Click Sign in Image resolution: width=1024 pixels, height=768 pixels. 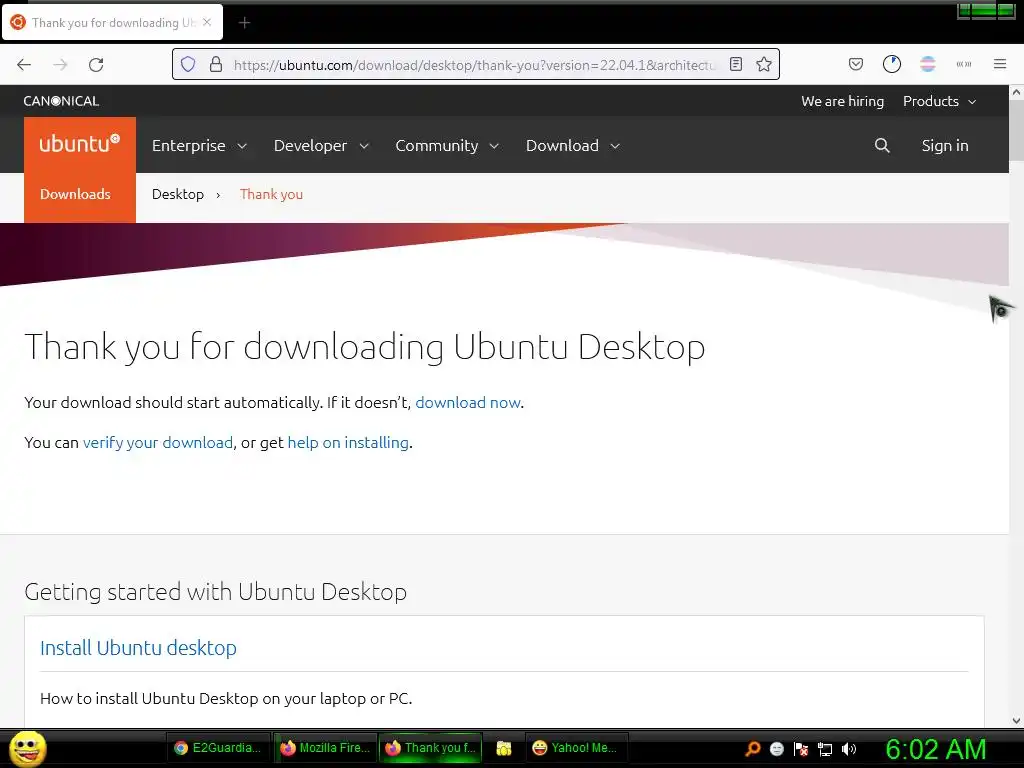[x=944, y=145]
